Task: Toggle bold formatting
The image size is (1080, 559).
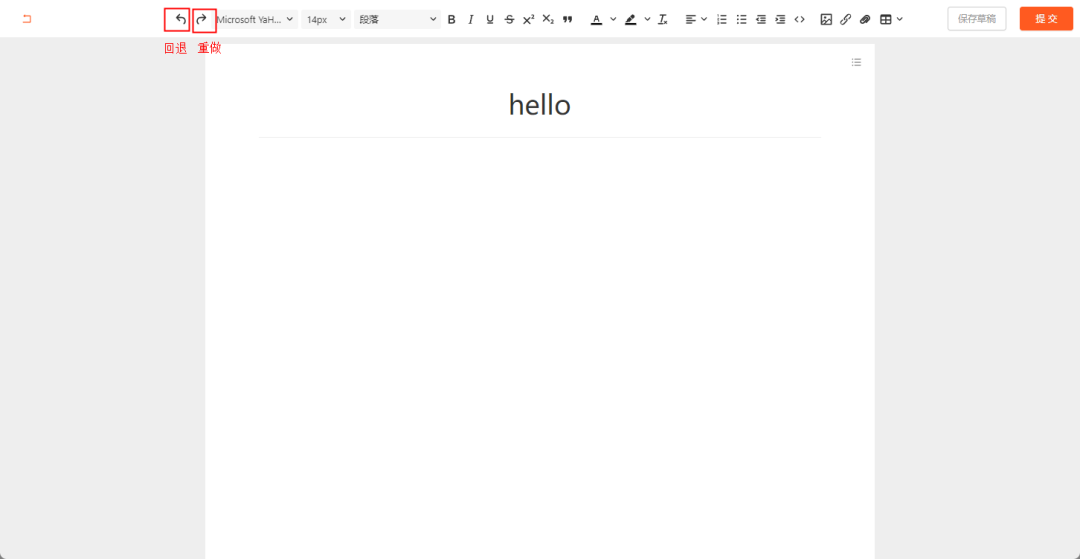Action: (x=451, y=19)
